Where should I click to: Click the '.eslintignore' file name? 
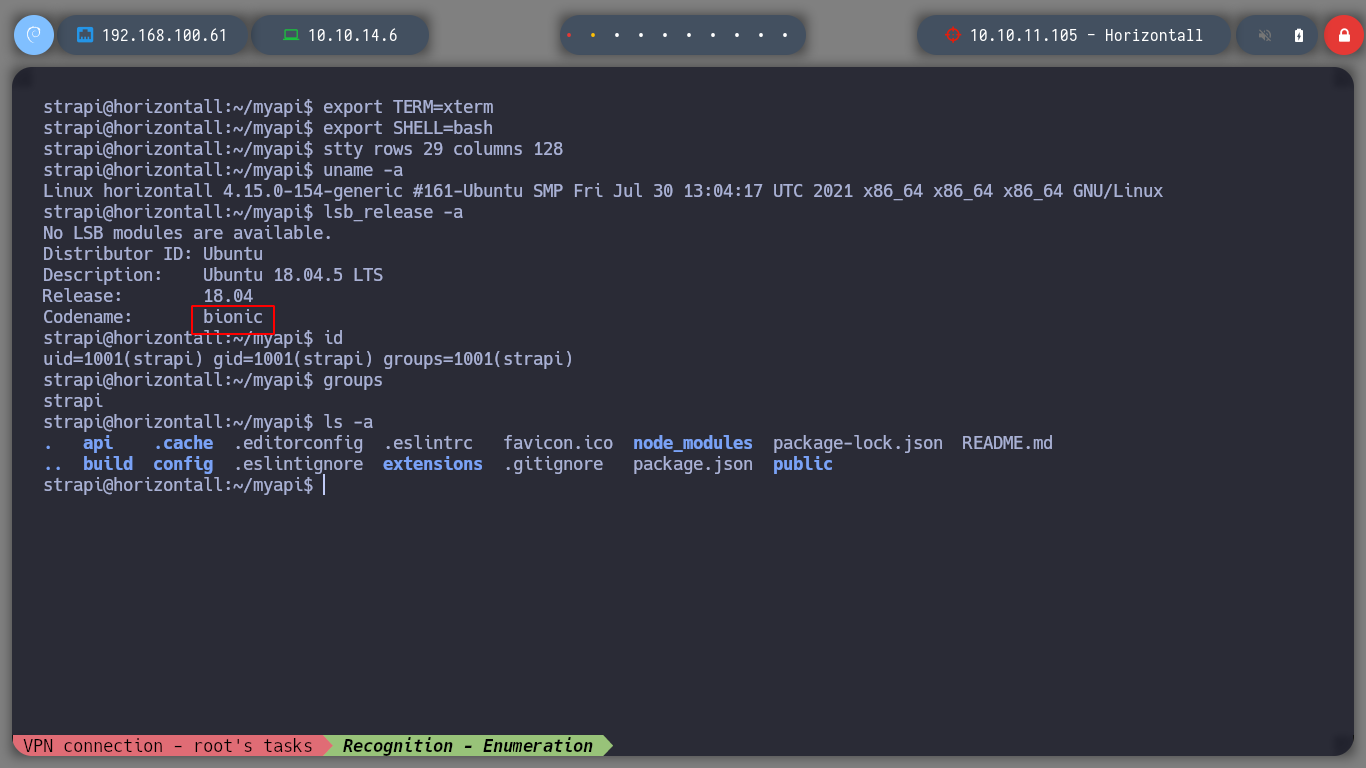pos(298,464)
